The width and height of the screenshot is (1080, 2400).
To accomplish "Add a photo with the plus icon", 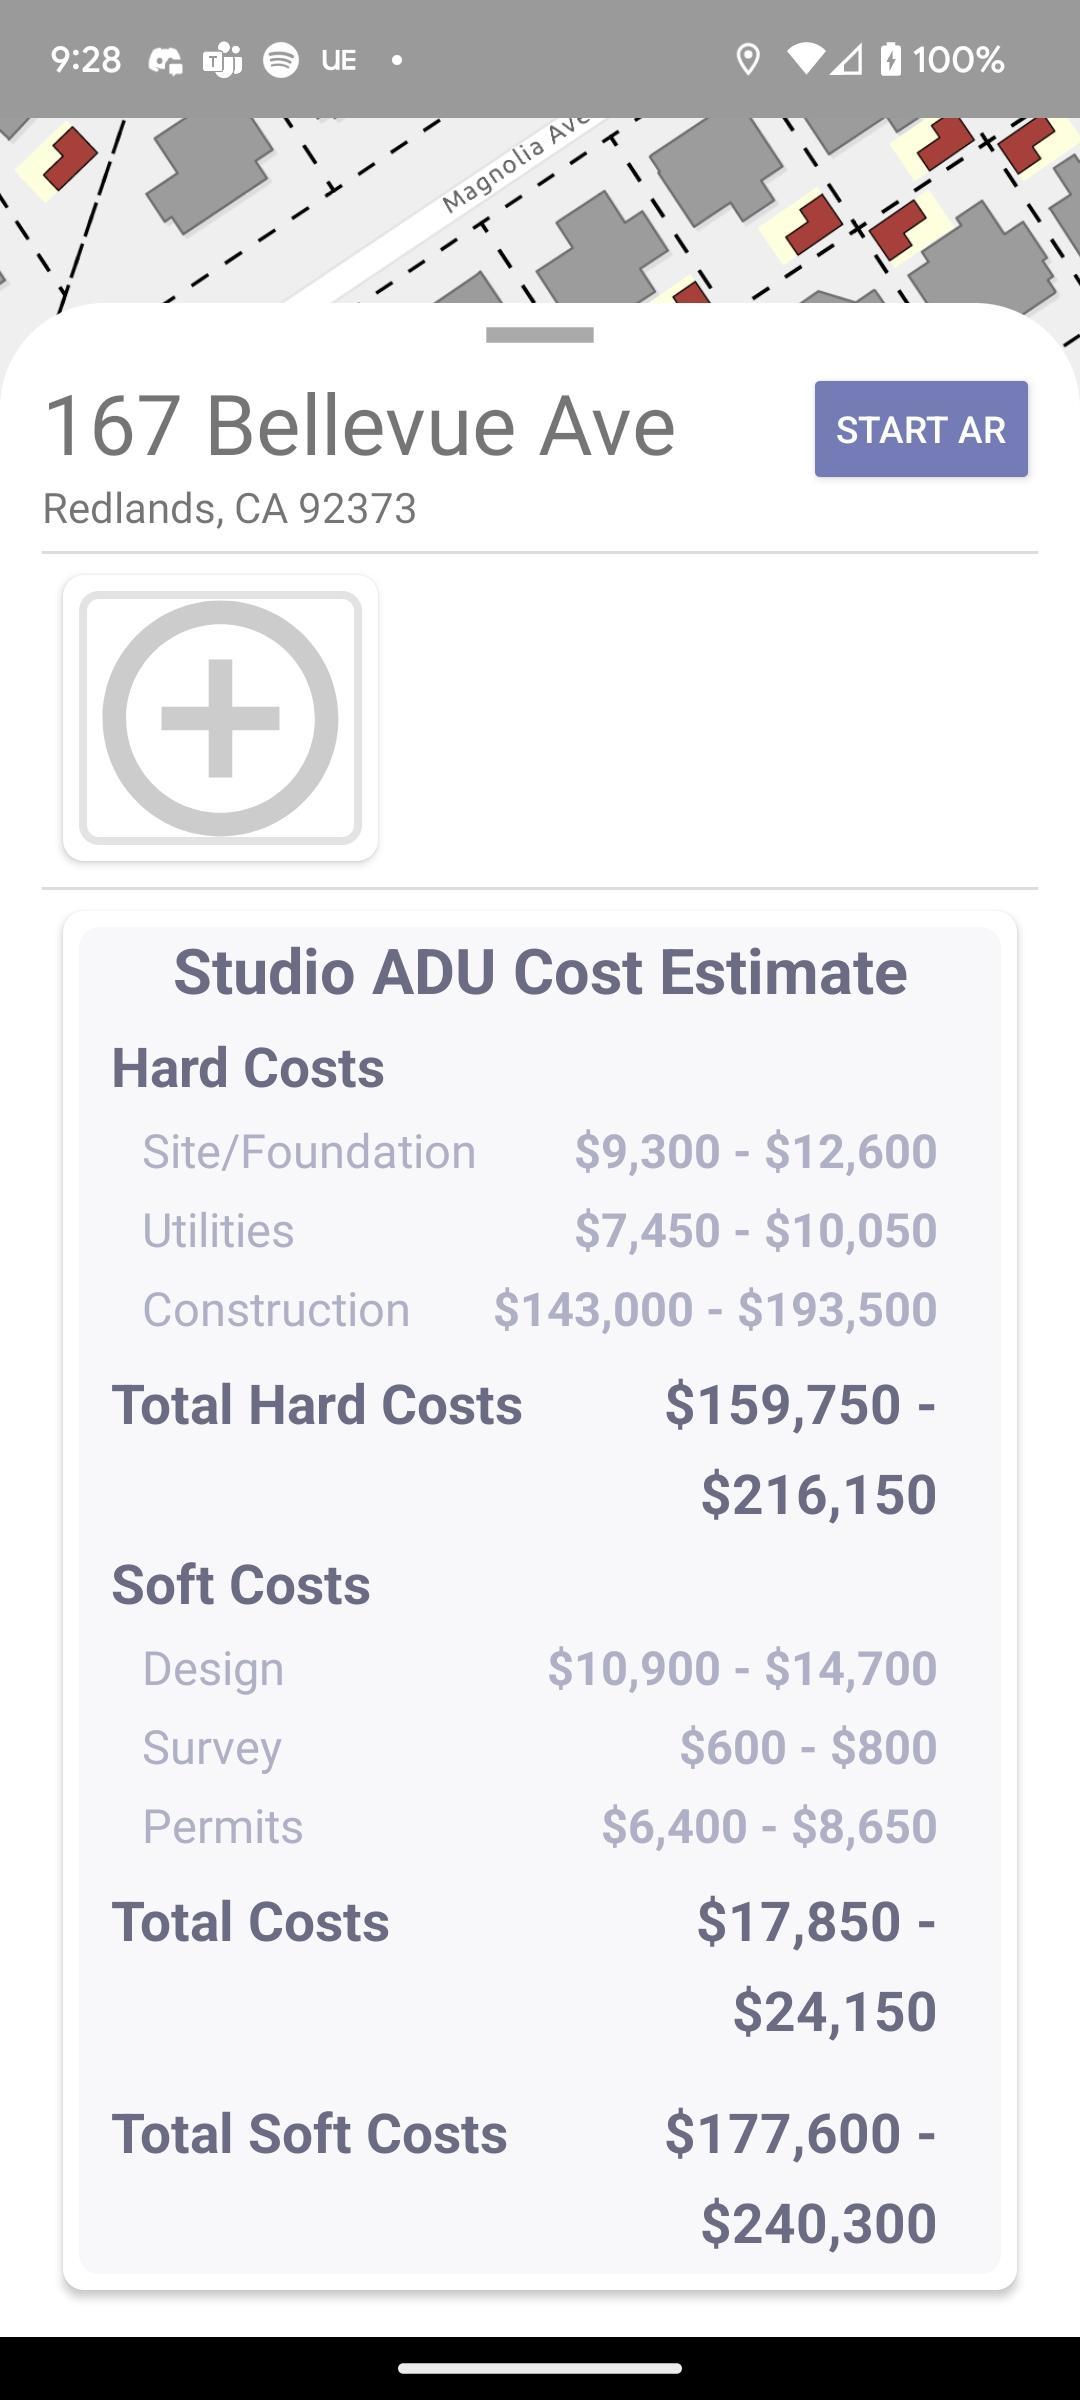I will [x=220, y=718].
